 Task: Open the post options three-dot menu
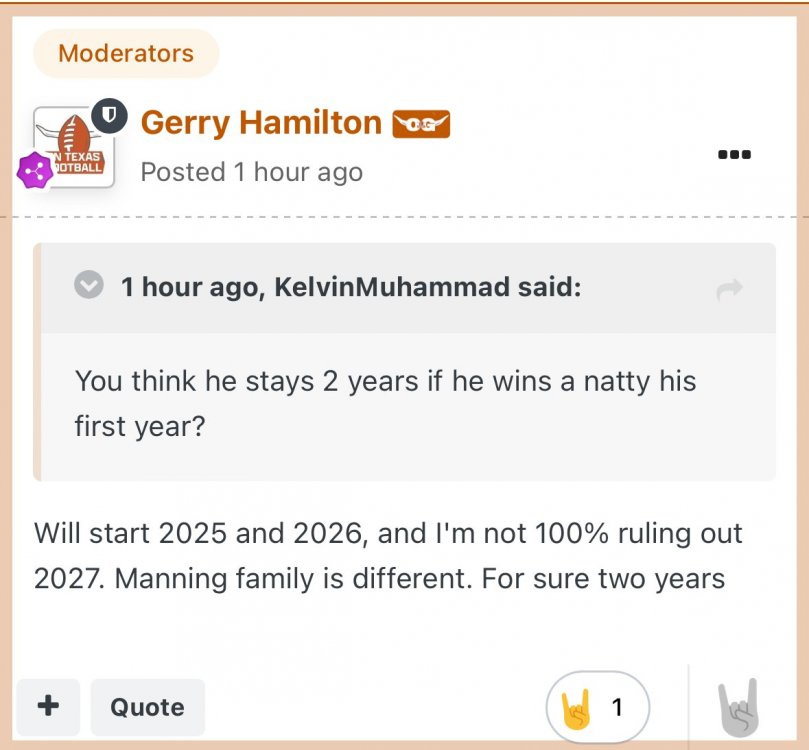point(735,155)
